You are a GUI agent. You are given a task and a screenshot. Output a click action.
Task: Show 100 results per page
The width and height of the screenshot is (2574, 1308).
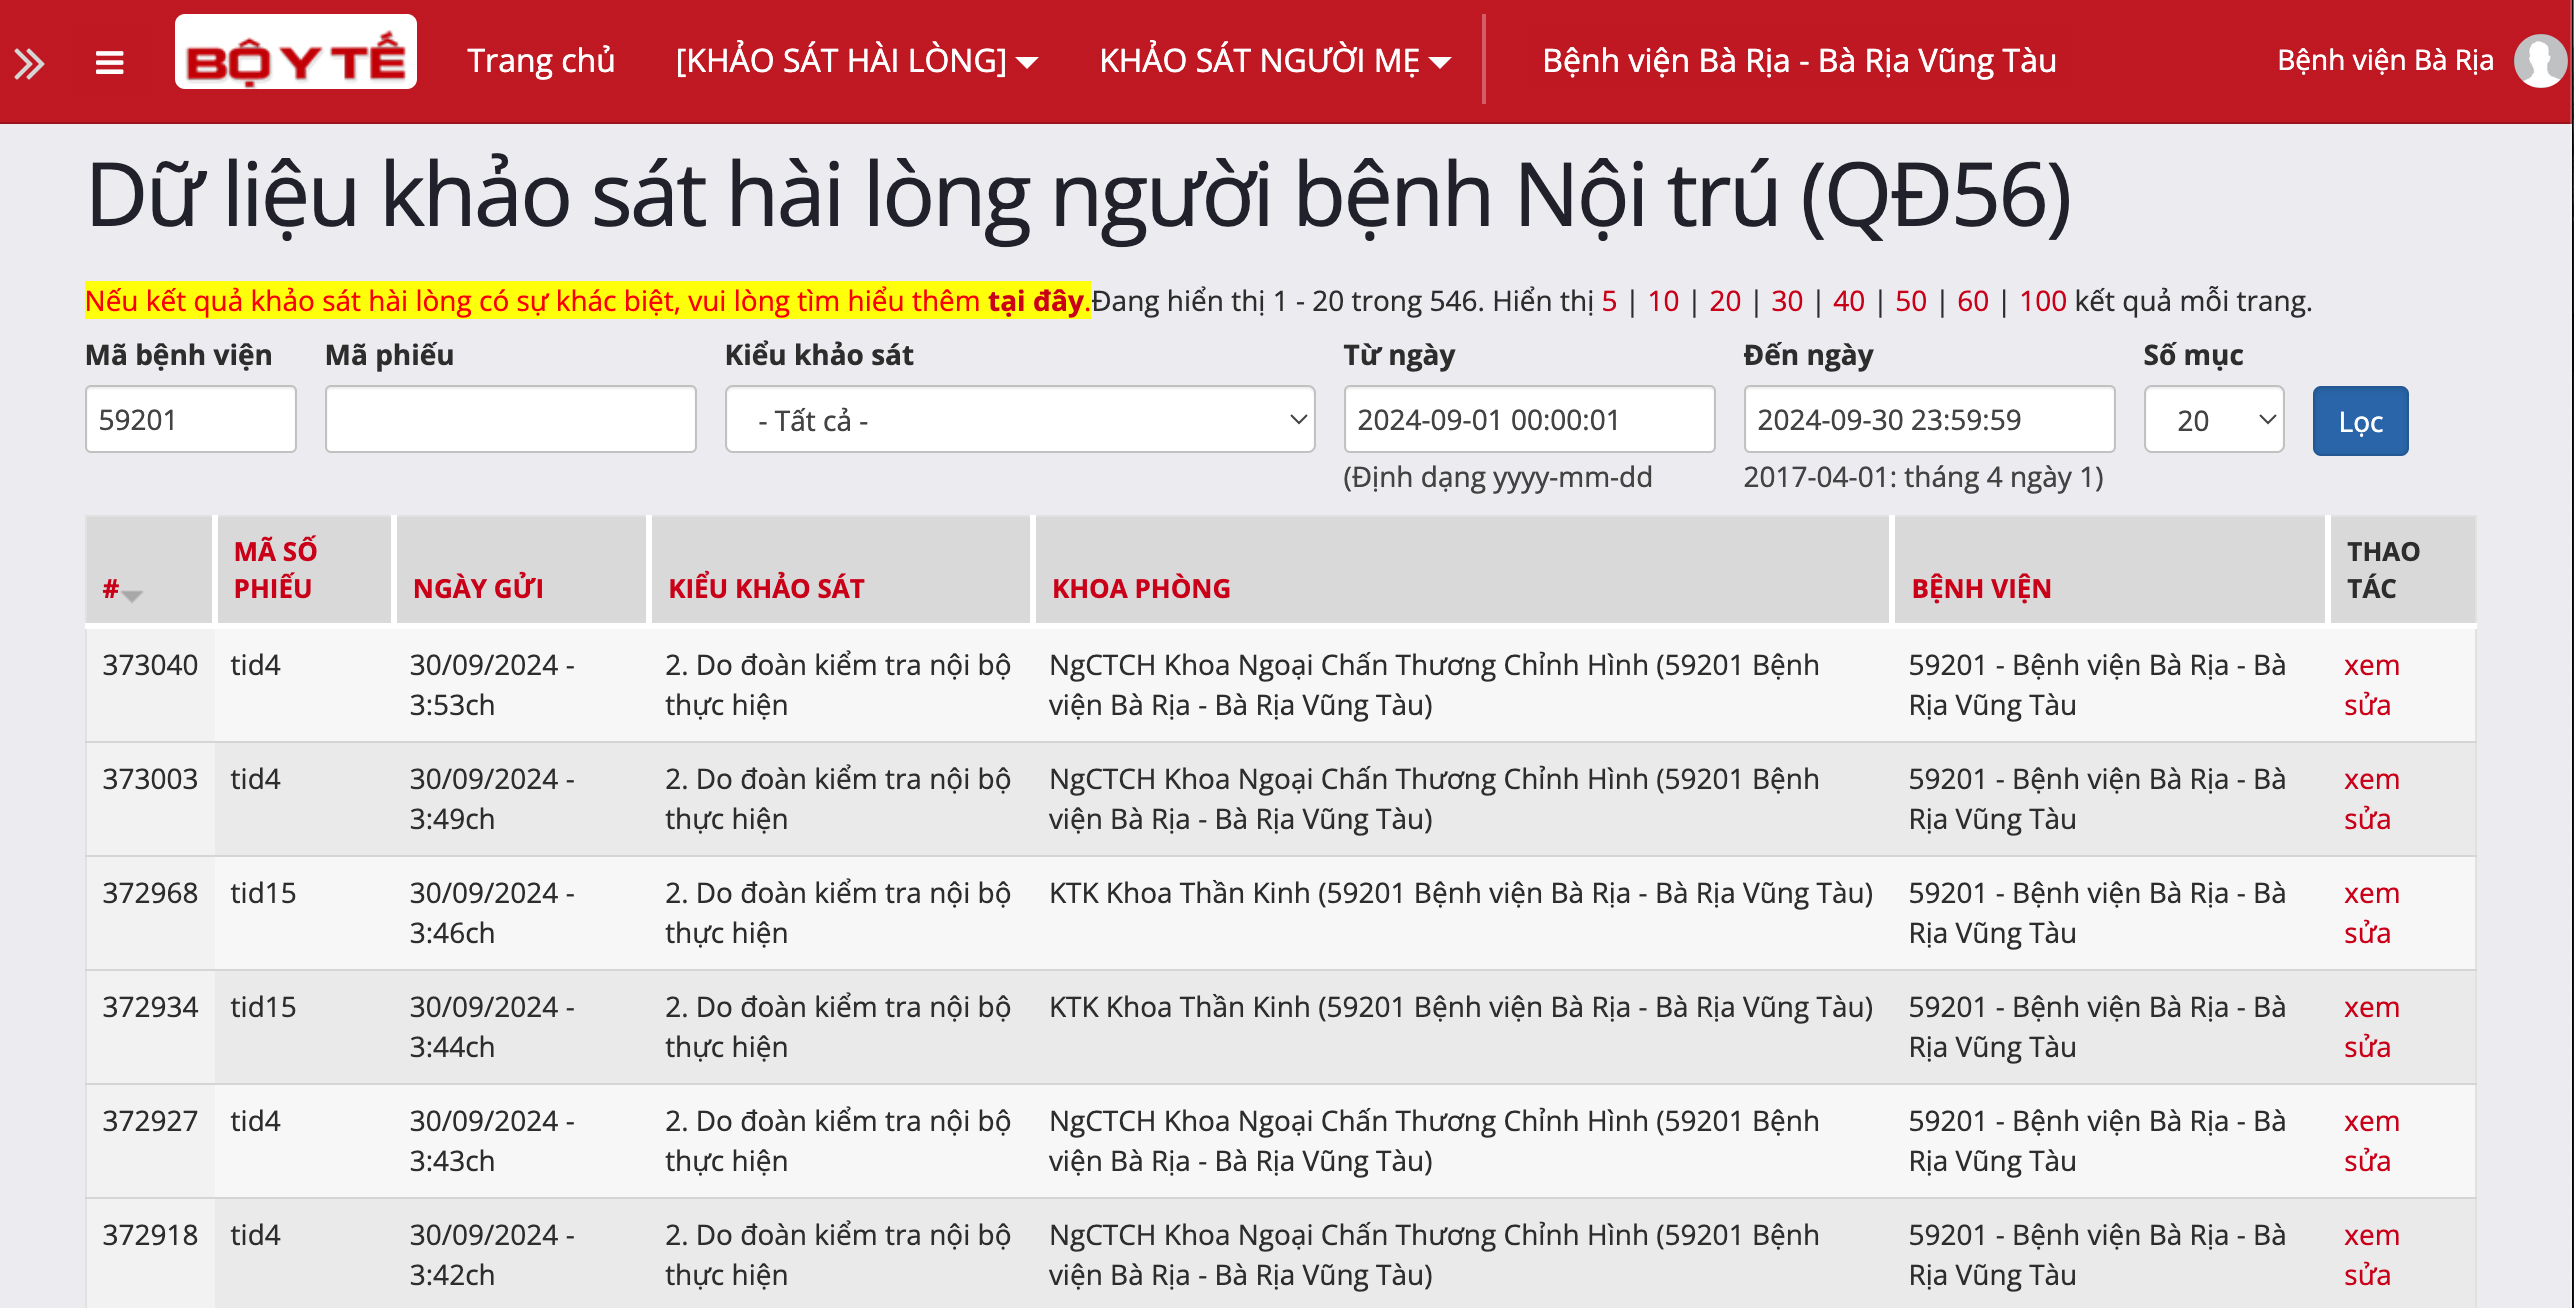point(2042,301)
